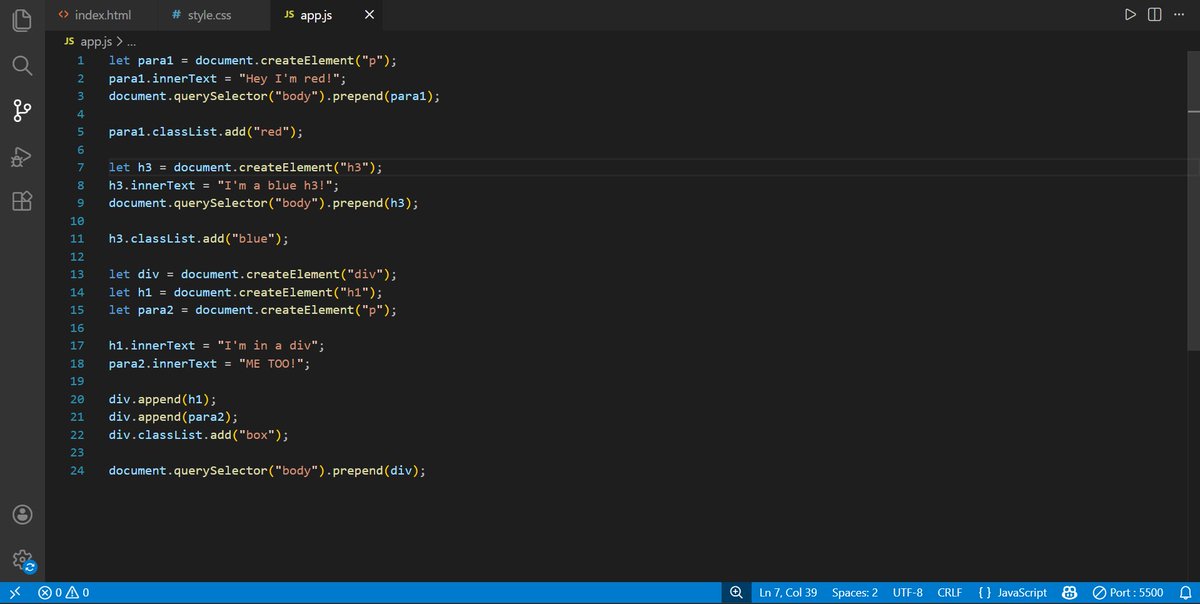Click div.append(h1) on line 20
Screen dimensions: 1200x604
point(159,399)
